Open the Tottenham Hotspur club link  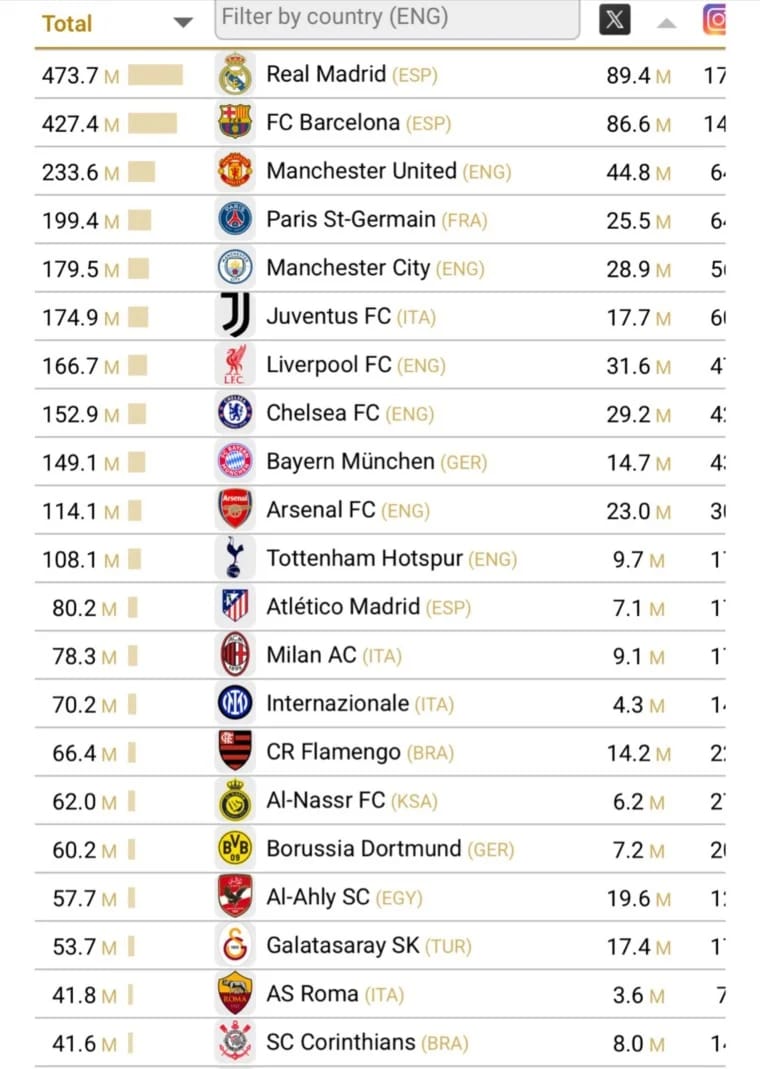click(x=364, y=558)
